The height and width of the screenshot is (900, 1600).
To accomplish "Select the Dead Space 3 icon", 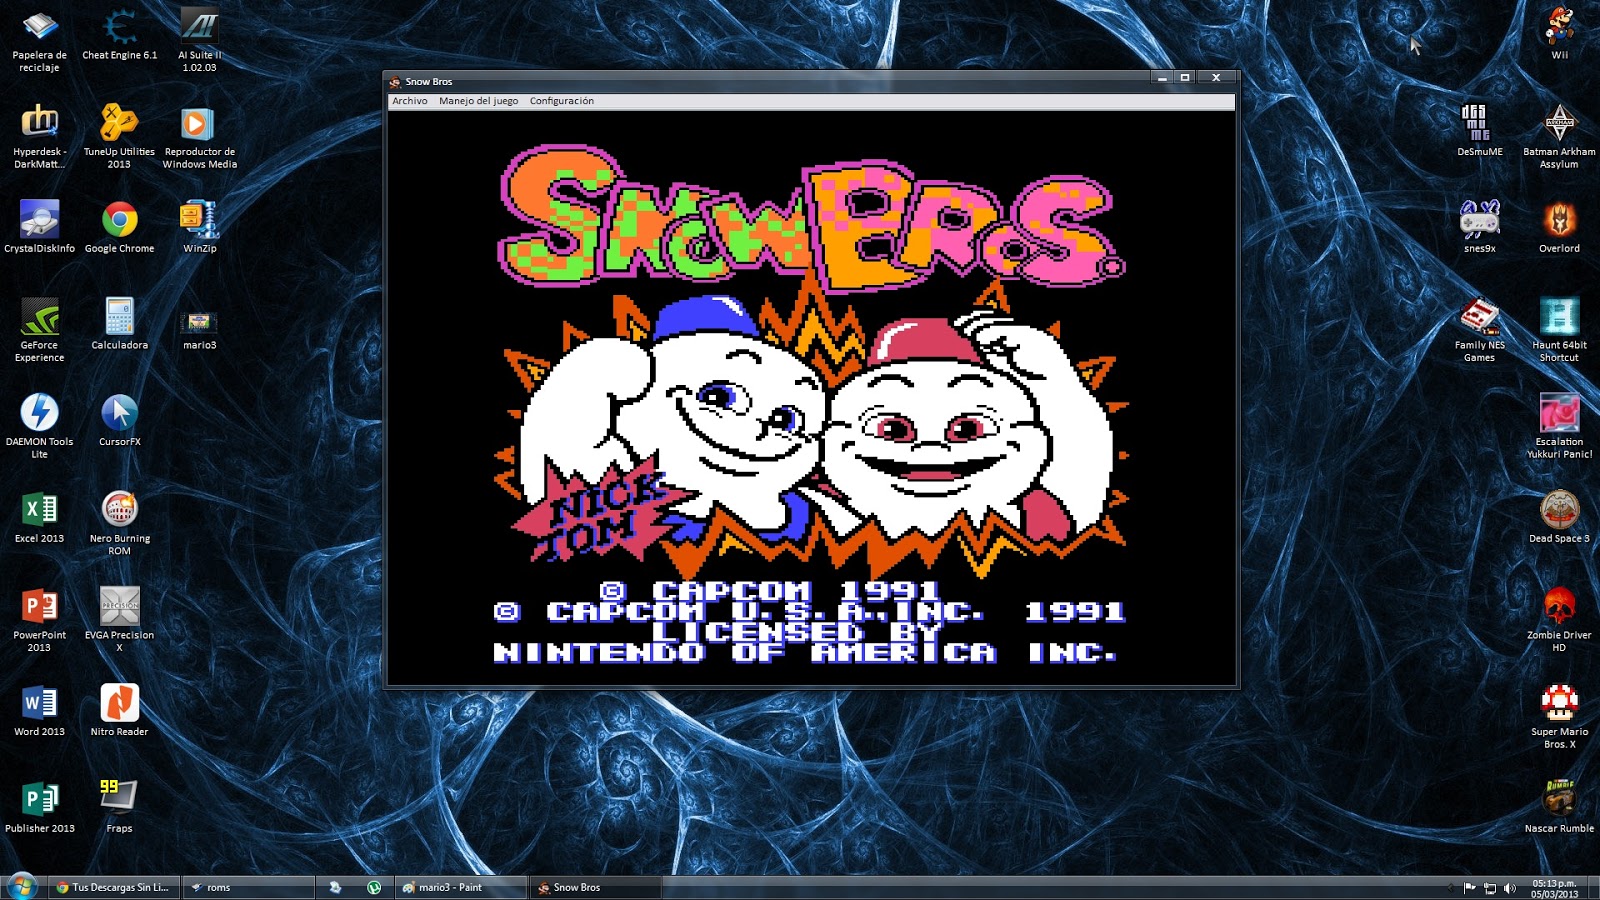I will tap(1560, 518).
